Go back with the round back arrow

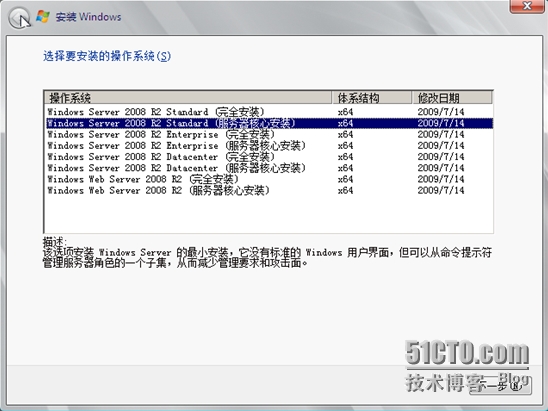[19, 17]
